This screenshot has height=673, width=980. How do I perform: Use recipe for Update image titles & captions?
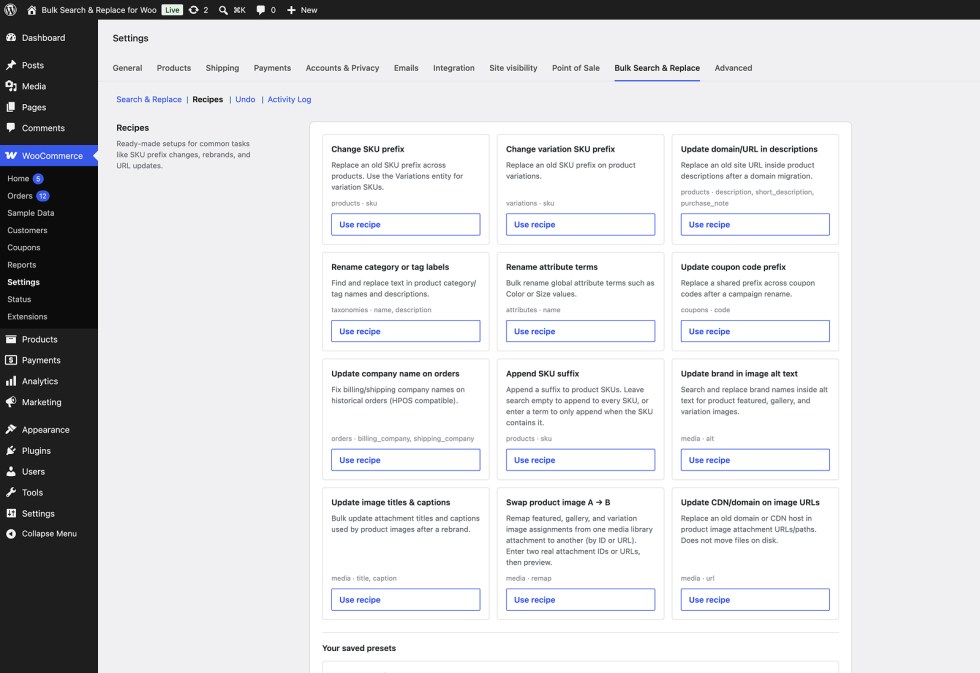(406, 600)
